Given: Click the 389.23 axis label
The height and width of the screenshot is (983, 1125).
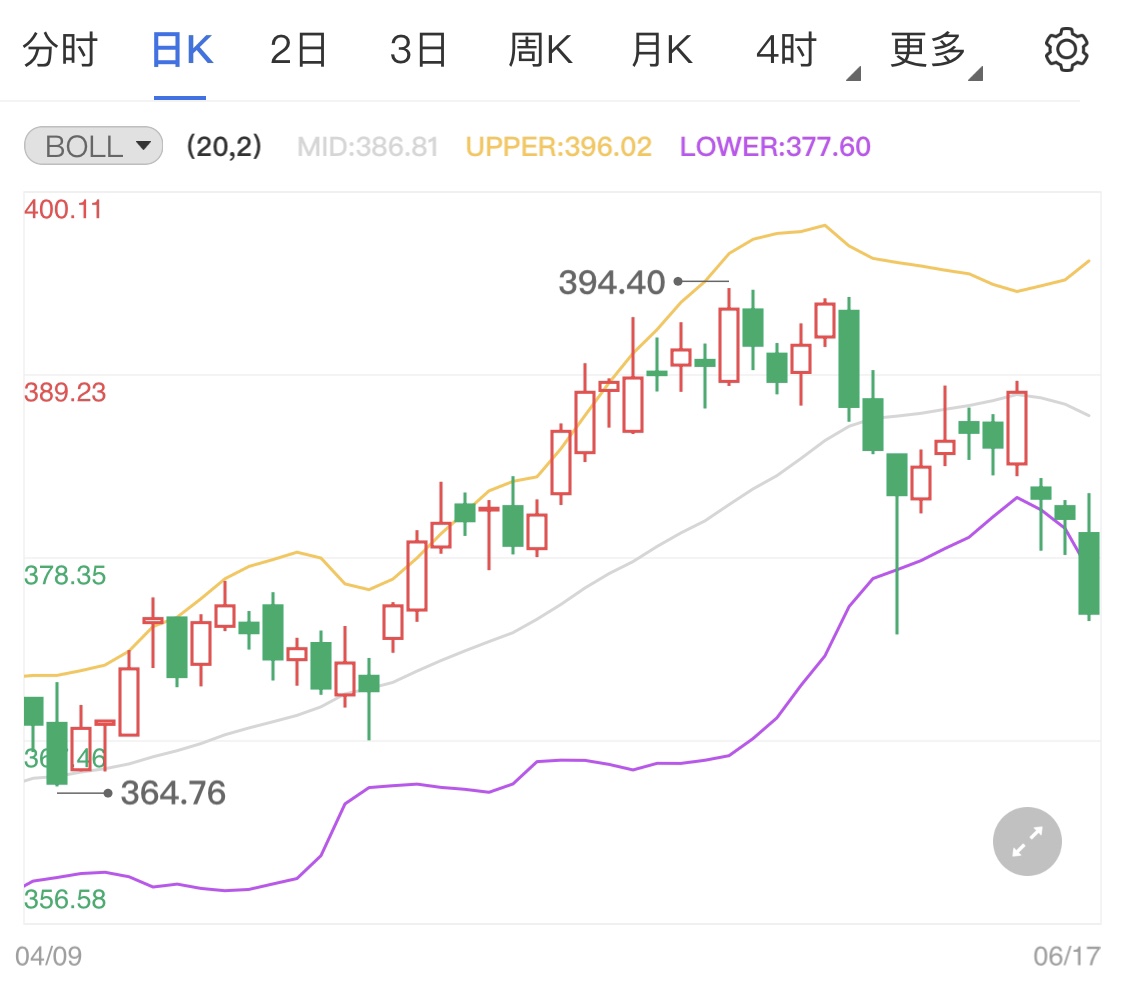Looking at the screenshot, I should [65, 392].
